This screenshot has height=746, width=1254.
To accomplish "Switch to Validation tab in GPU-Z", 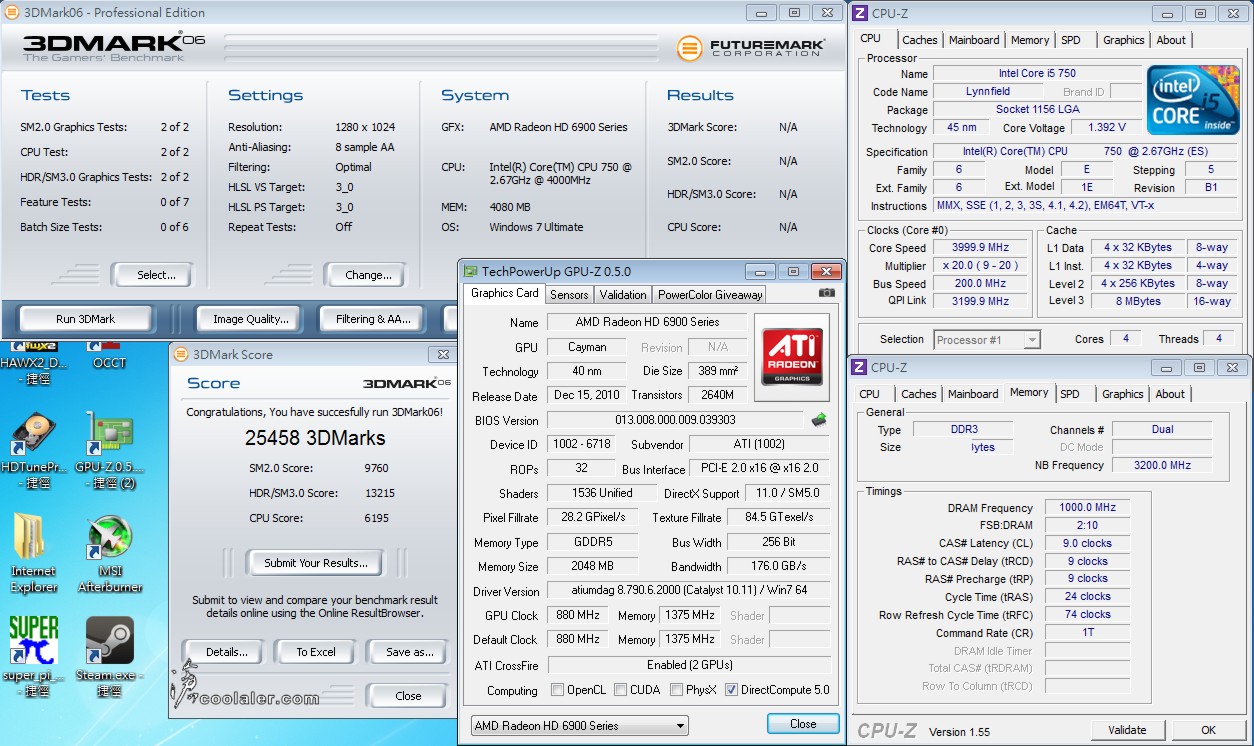I will (x=623, y=294).
